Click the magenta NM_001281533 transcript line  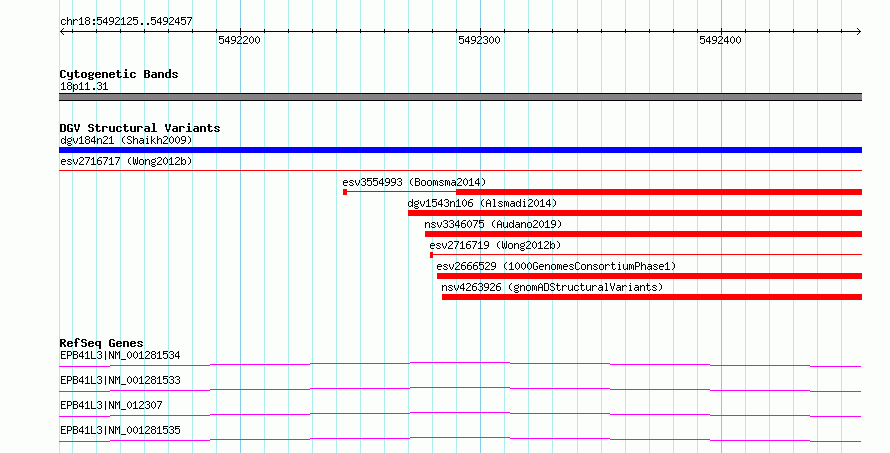click(x=460, y=389)
